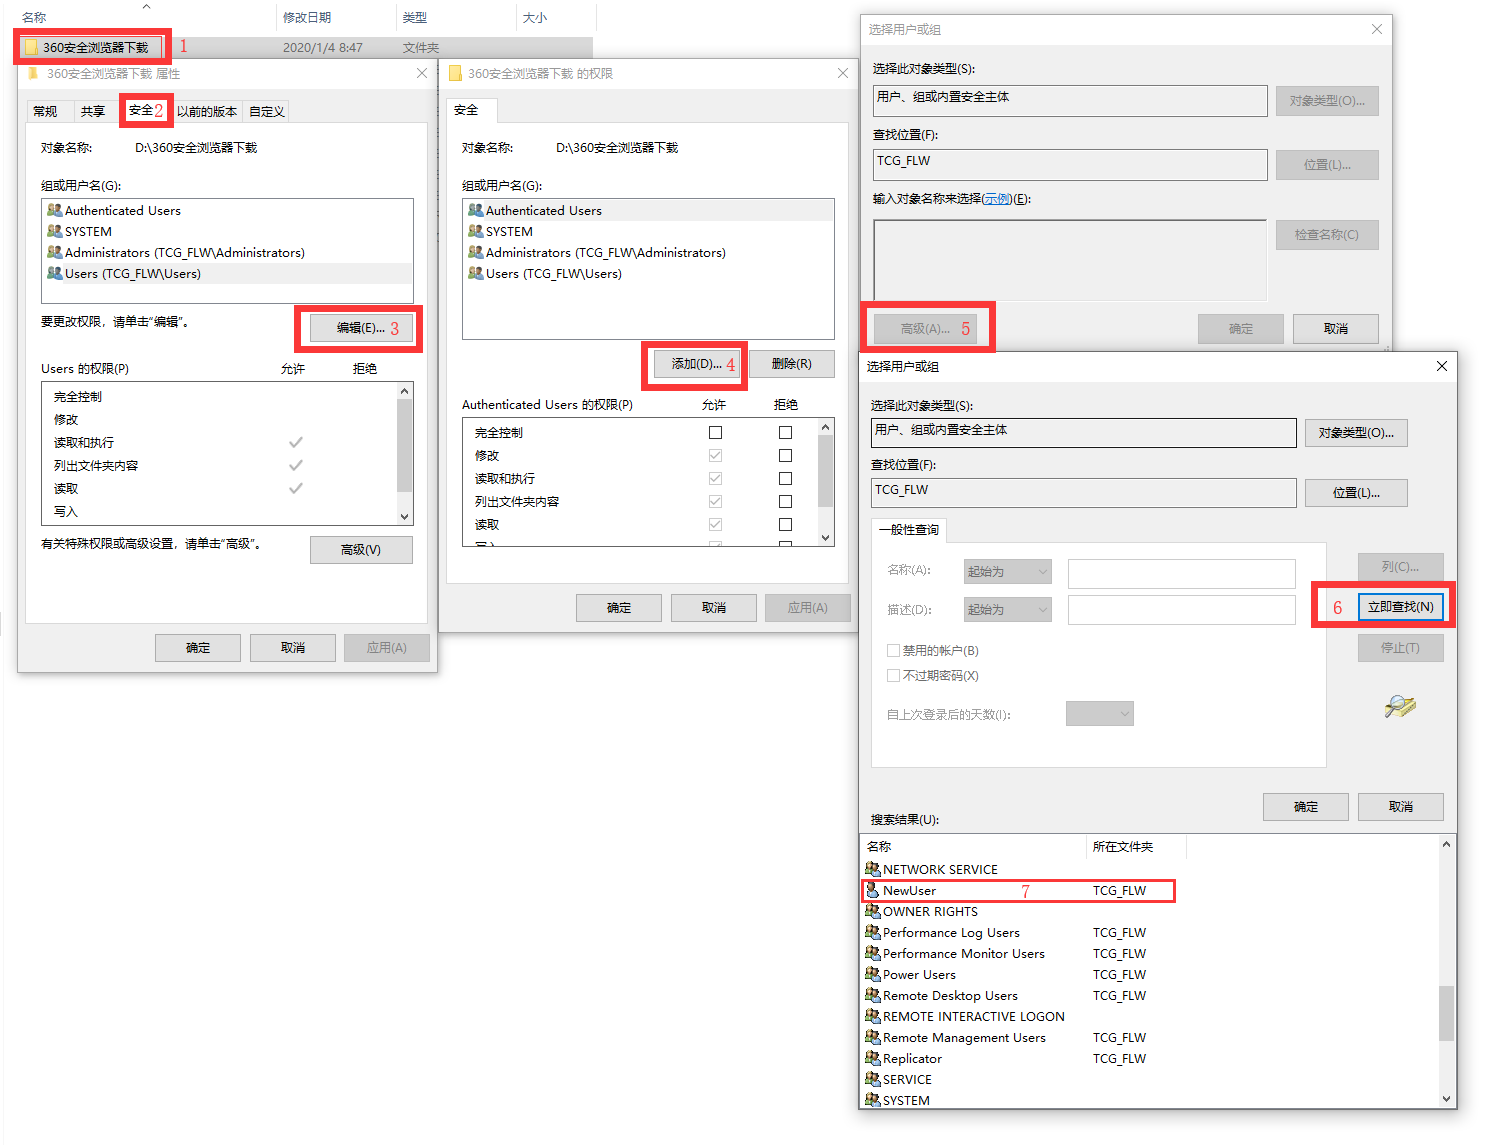Image resolution: width=1495 pixels, height=1145 pixels.
Task: Select SYSTEM group icon in 属性 window
Action: (55, 231)
